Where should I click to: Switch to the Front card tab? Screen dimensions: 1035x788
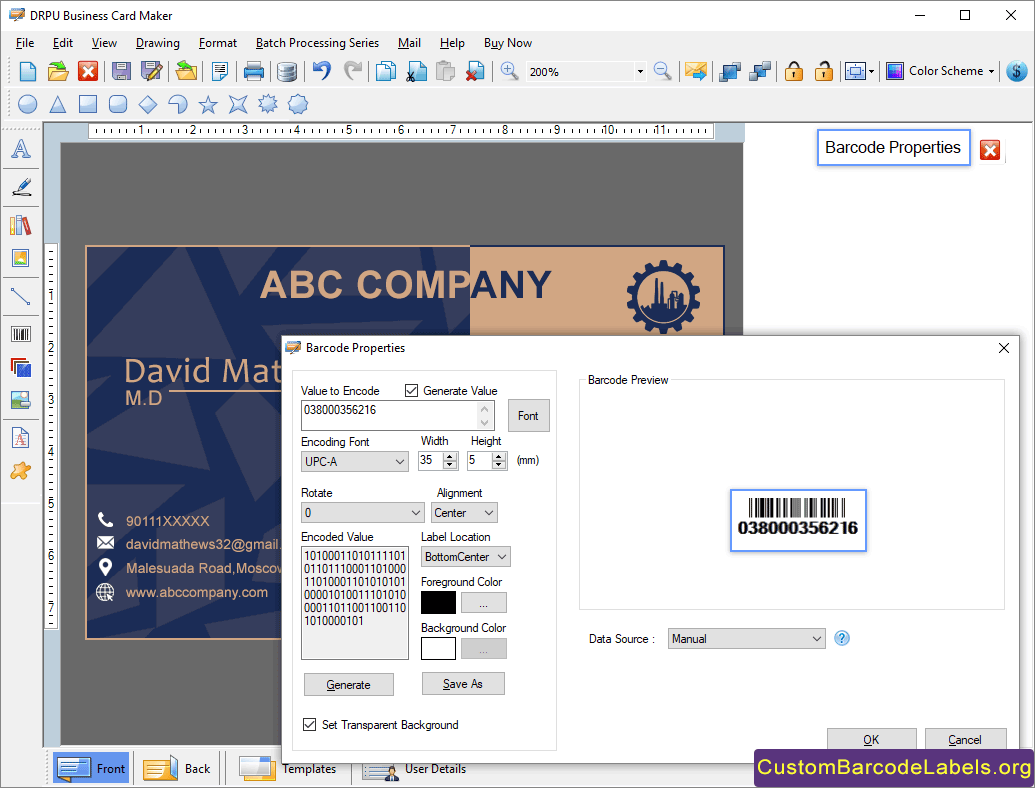tap(91, 768)
